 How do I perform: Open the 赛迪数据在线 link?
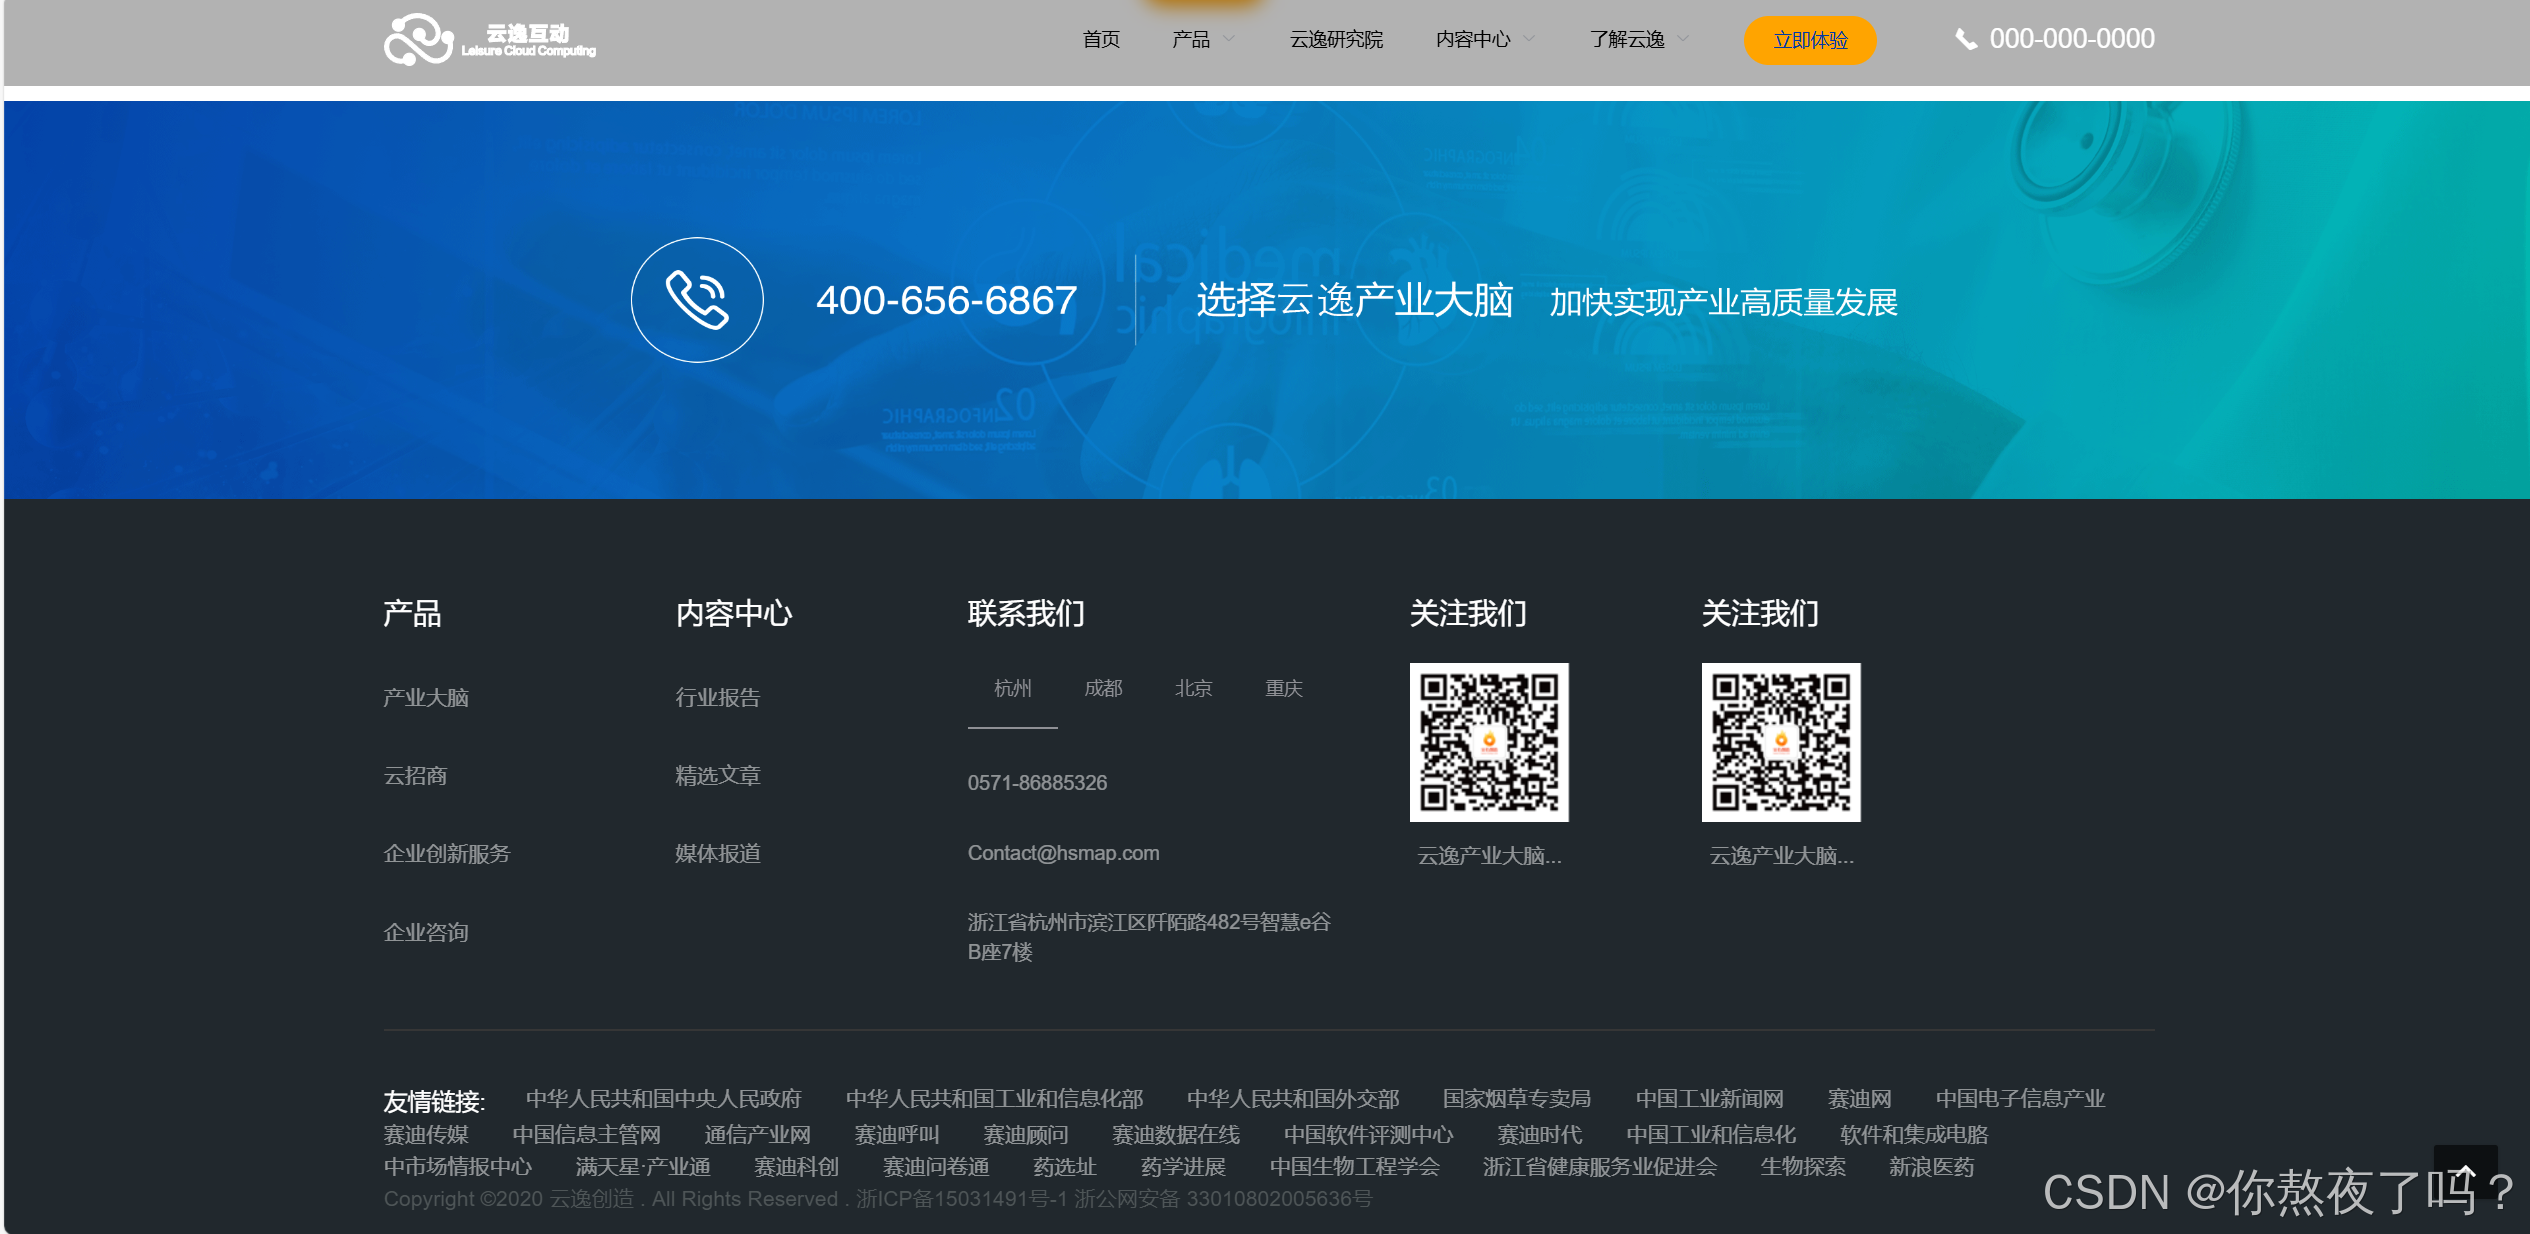[x=1176, y=1134]
